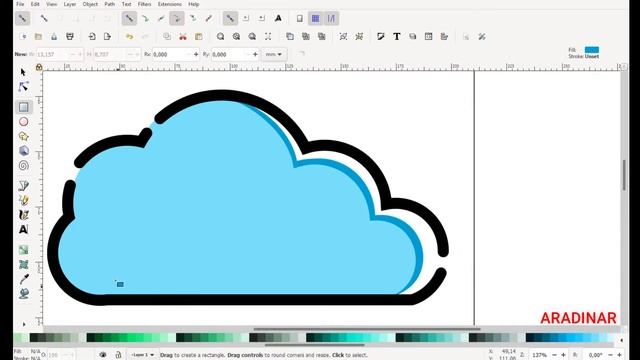Select the Spiral tool
The width and height of the screenshot is (640, 360).
pos(24,165)
